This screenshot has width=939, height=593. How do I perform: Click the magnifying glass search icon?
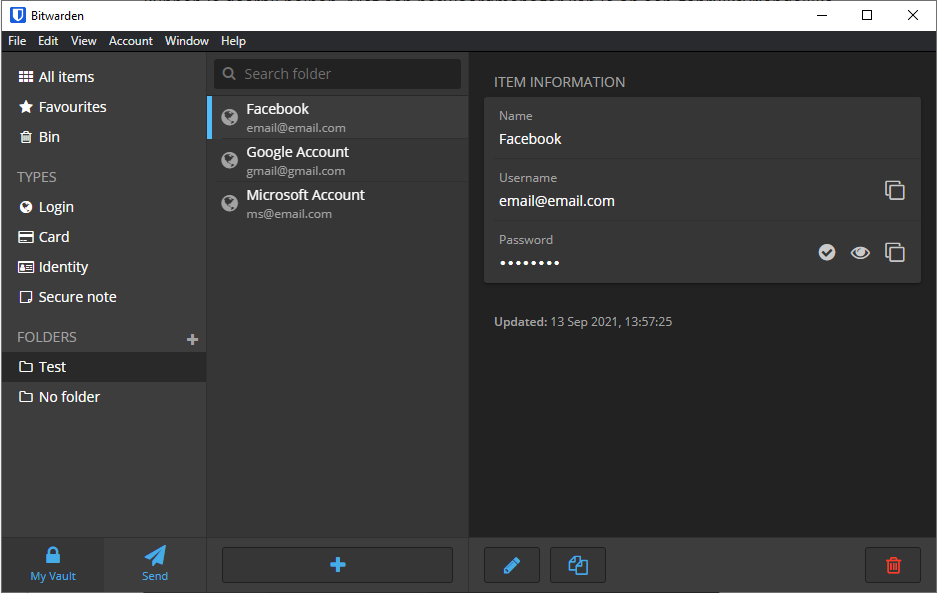(x=229, y=74)
